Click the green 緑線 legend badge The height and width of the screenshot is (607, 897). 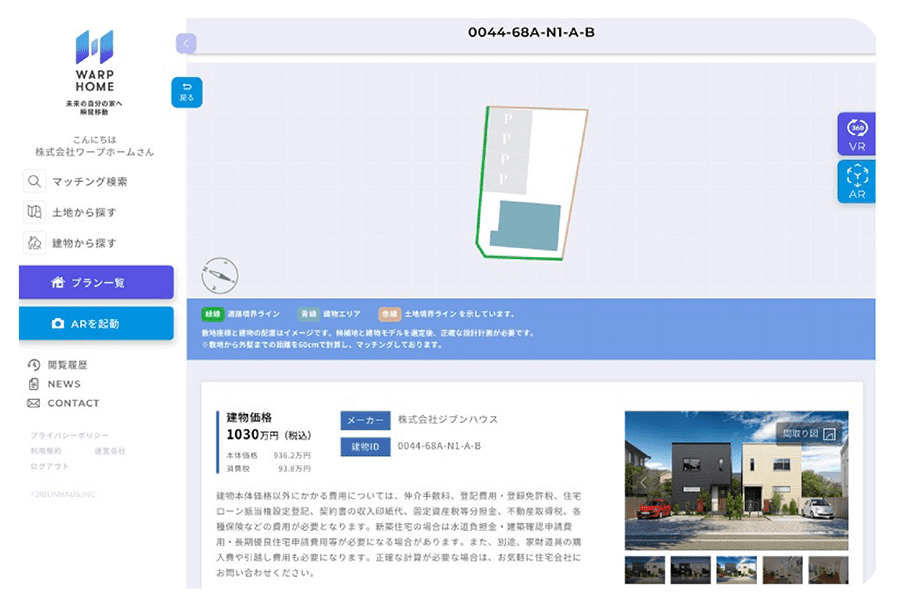tap(212, 313)
